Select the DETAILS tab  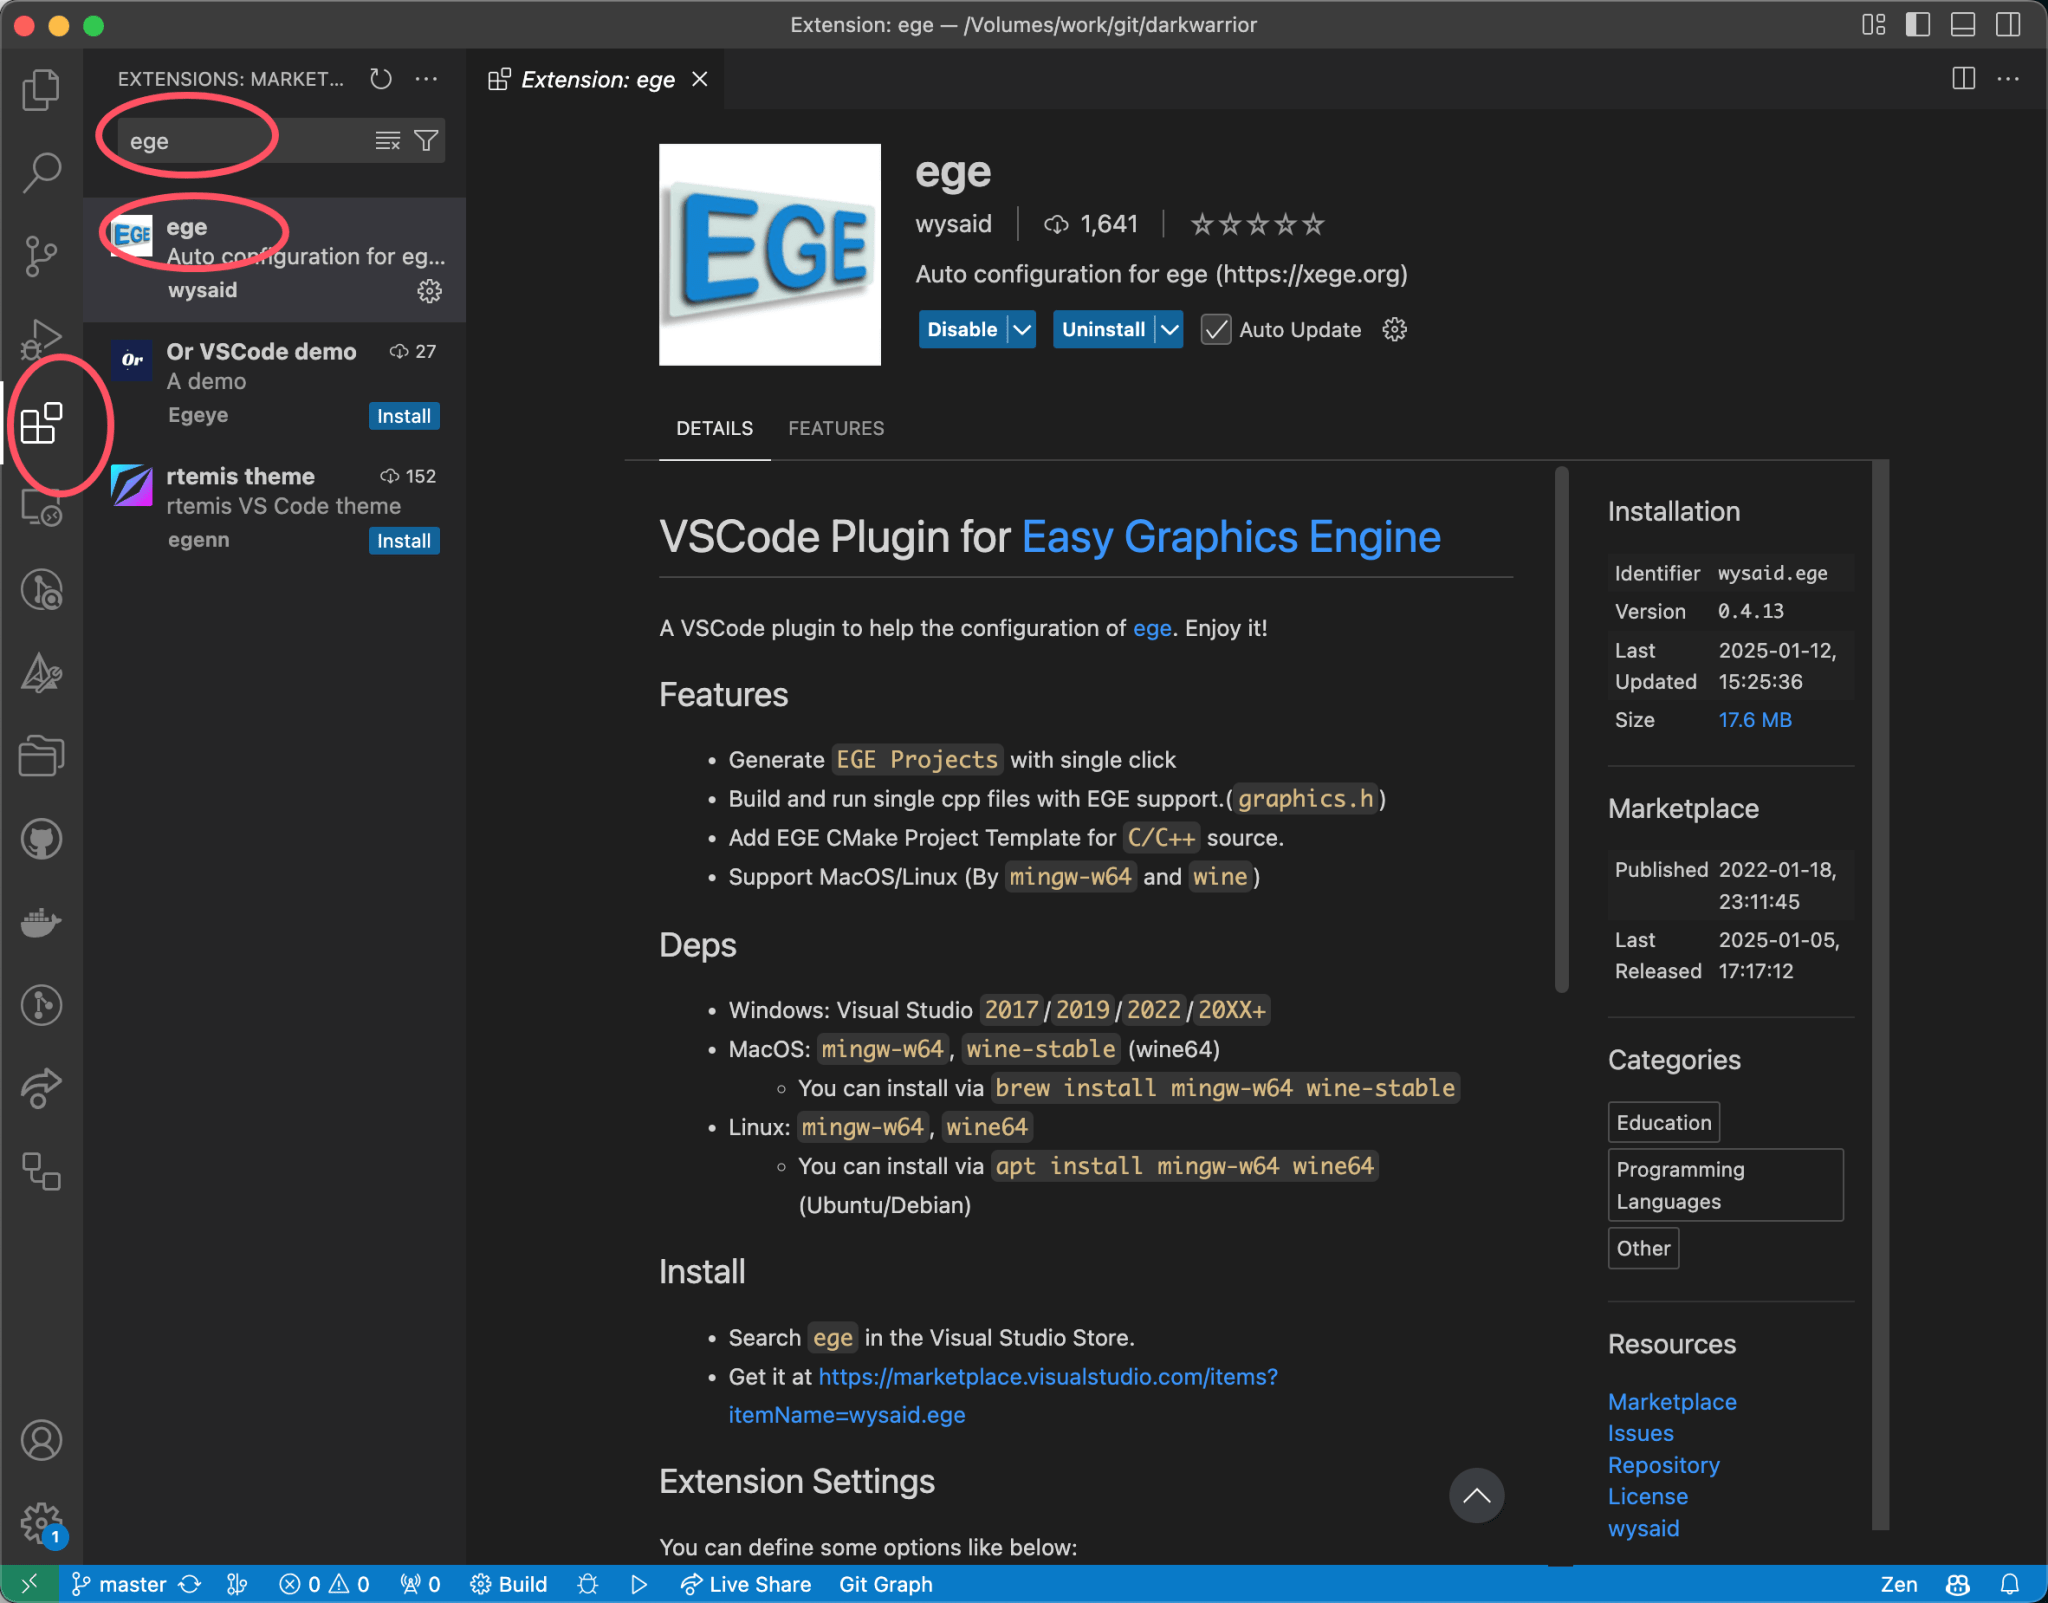714,428
